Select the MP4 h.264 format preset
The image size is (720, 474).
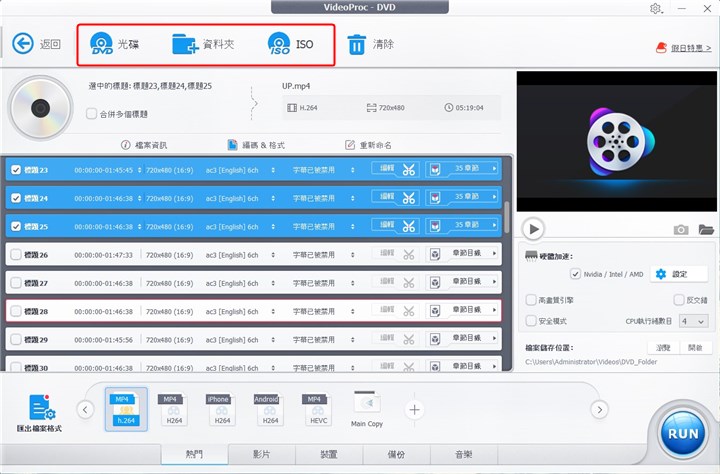(x=126, y=409)
